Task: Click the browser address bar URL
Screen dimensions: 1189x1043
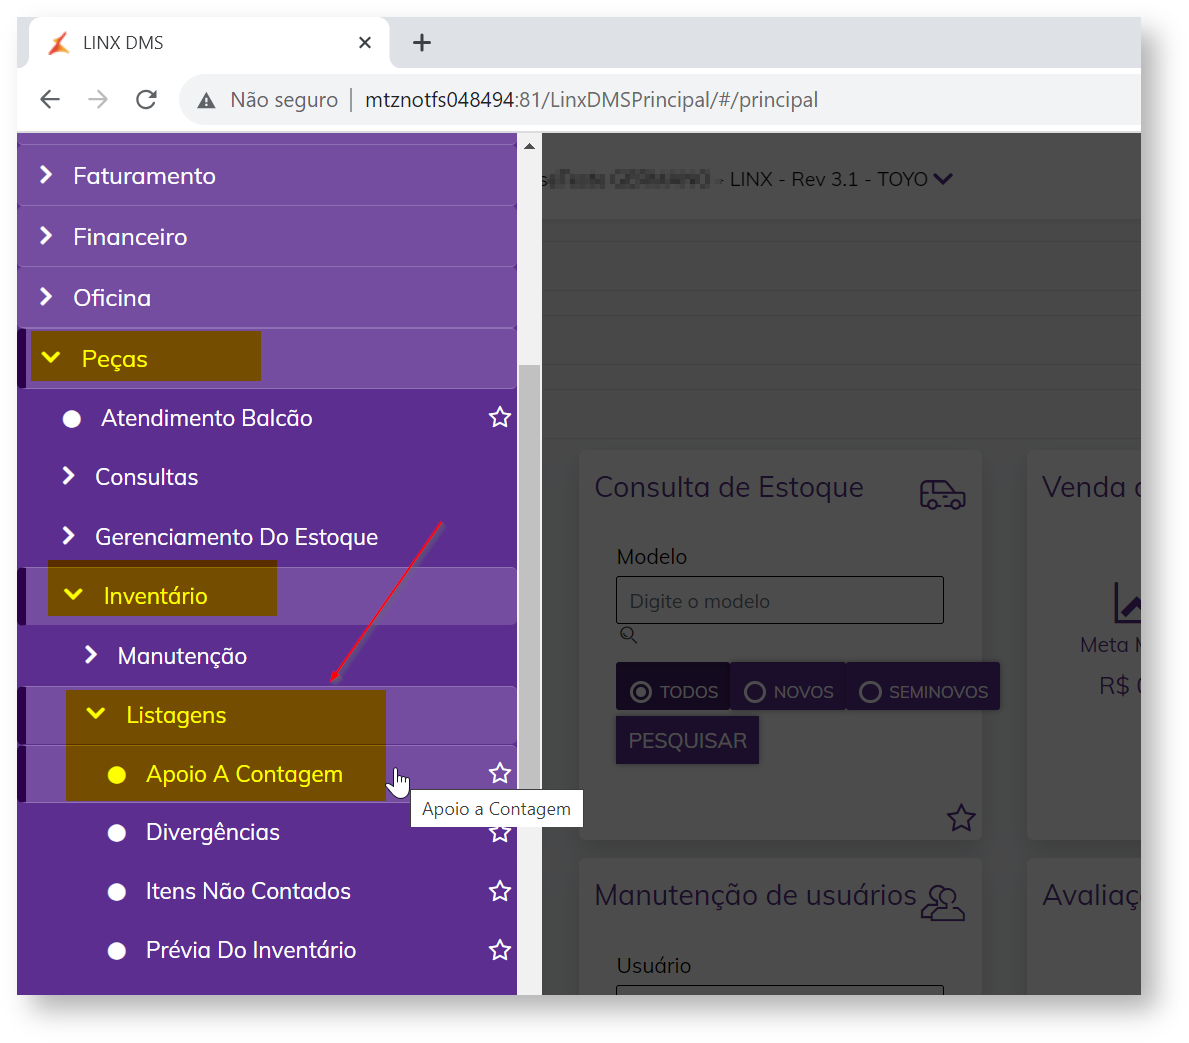Action: click(591, 100)
